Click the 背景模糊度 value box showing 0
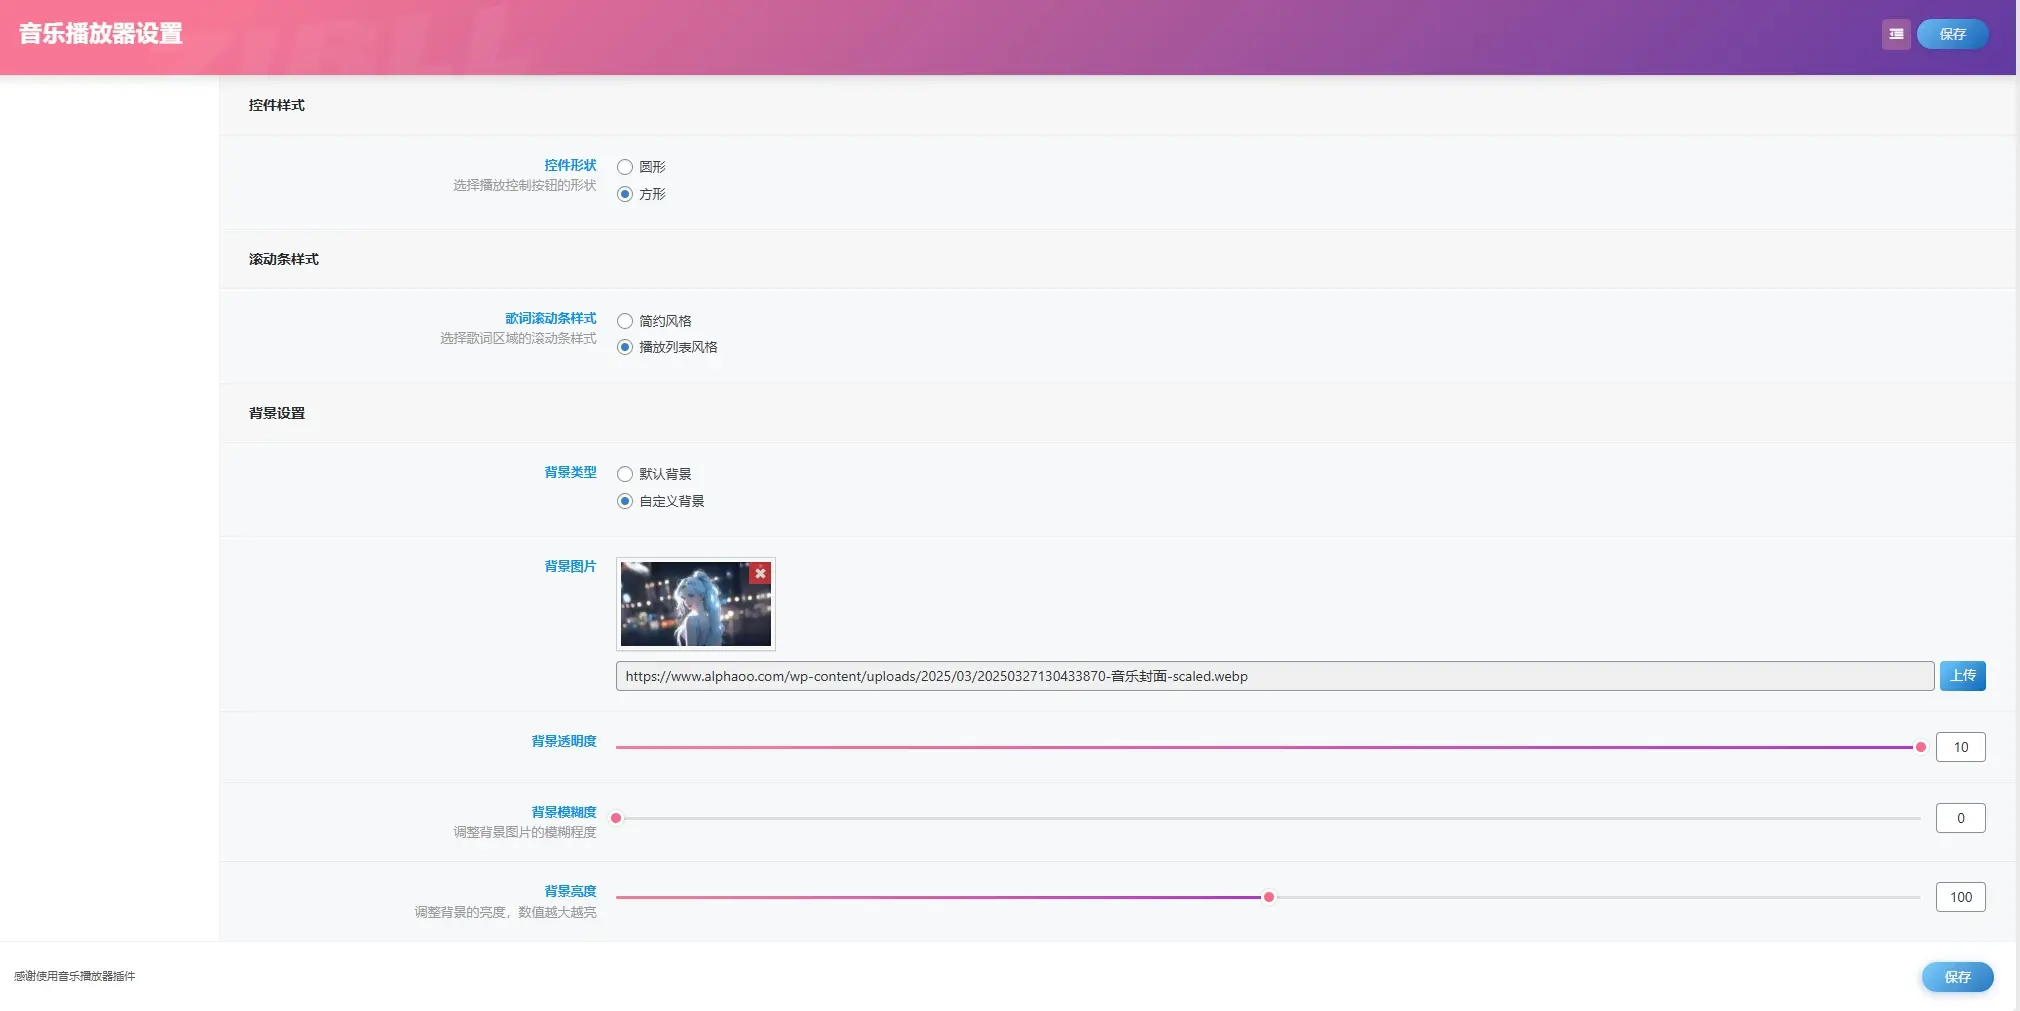Viewport: 2020px width, 1011px height. click(x=1960, y=818)
